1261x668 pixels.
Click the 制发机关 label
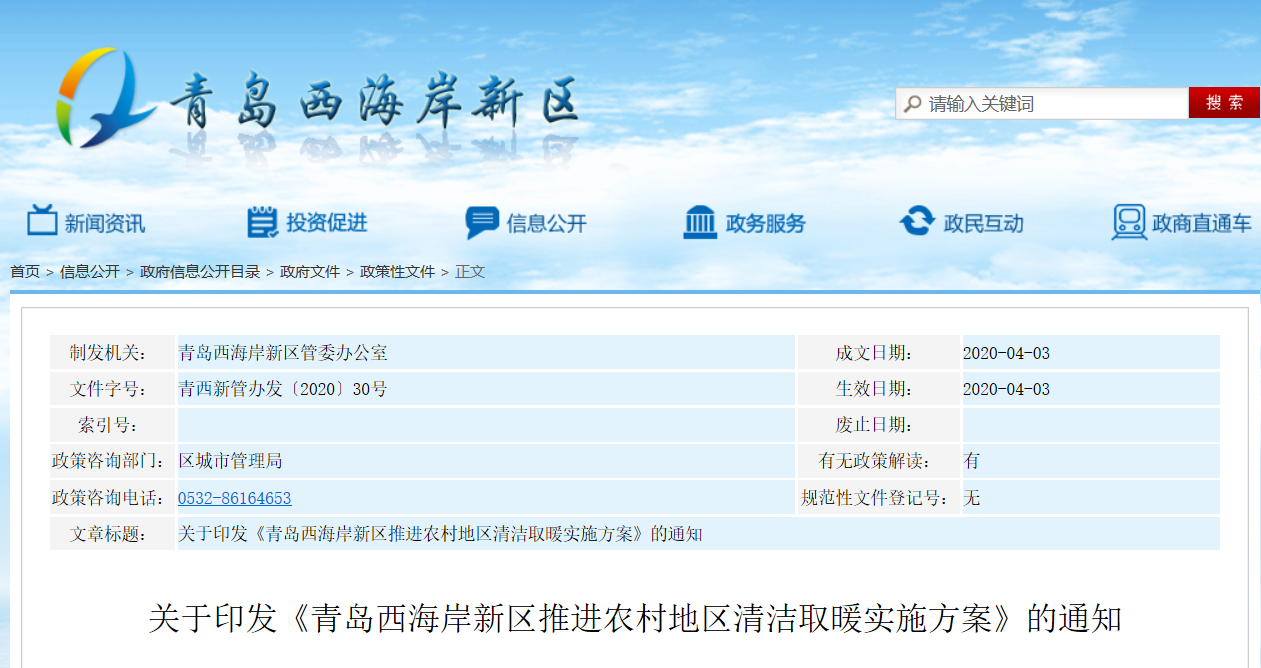(108, 353)
